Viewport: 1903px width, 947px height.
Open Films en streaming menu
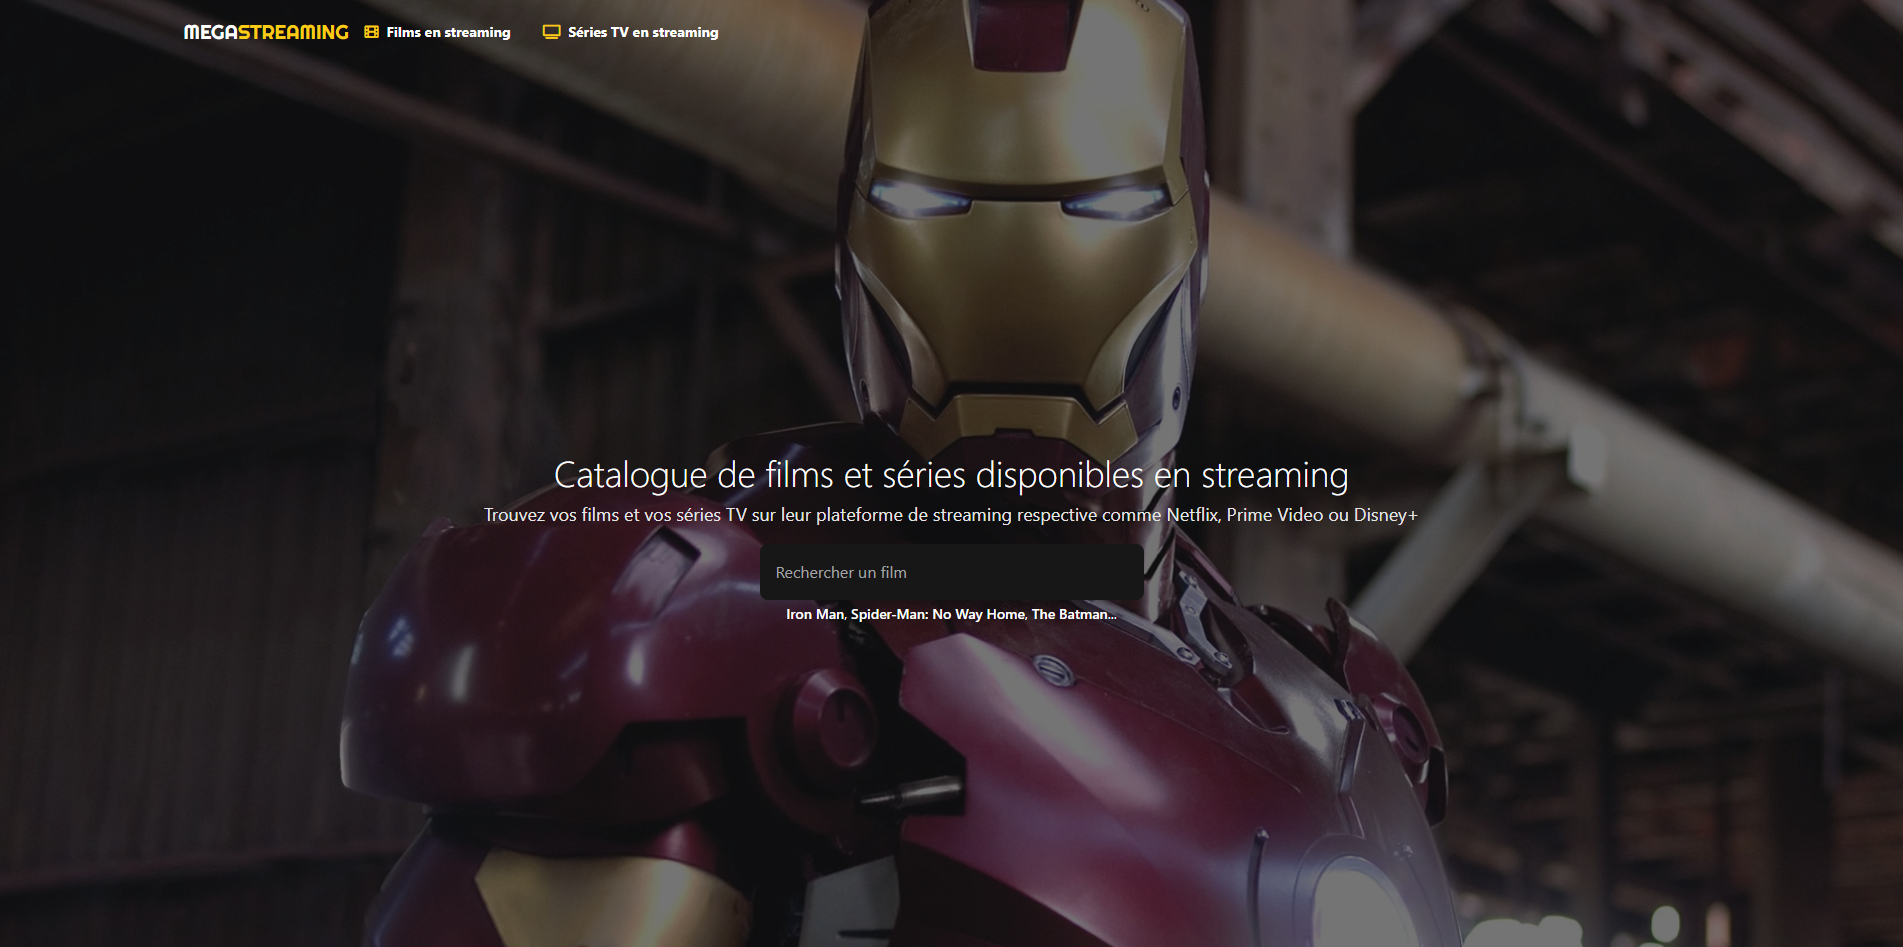point(448,32)
